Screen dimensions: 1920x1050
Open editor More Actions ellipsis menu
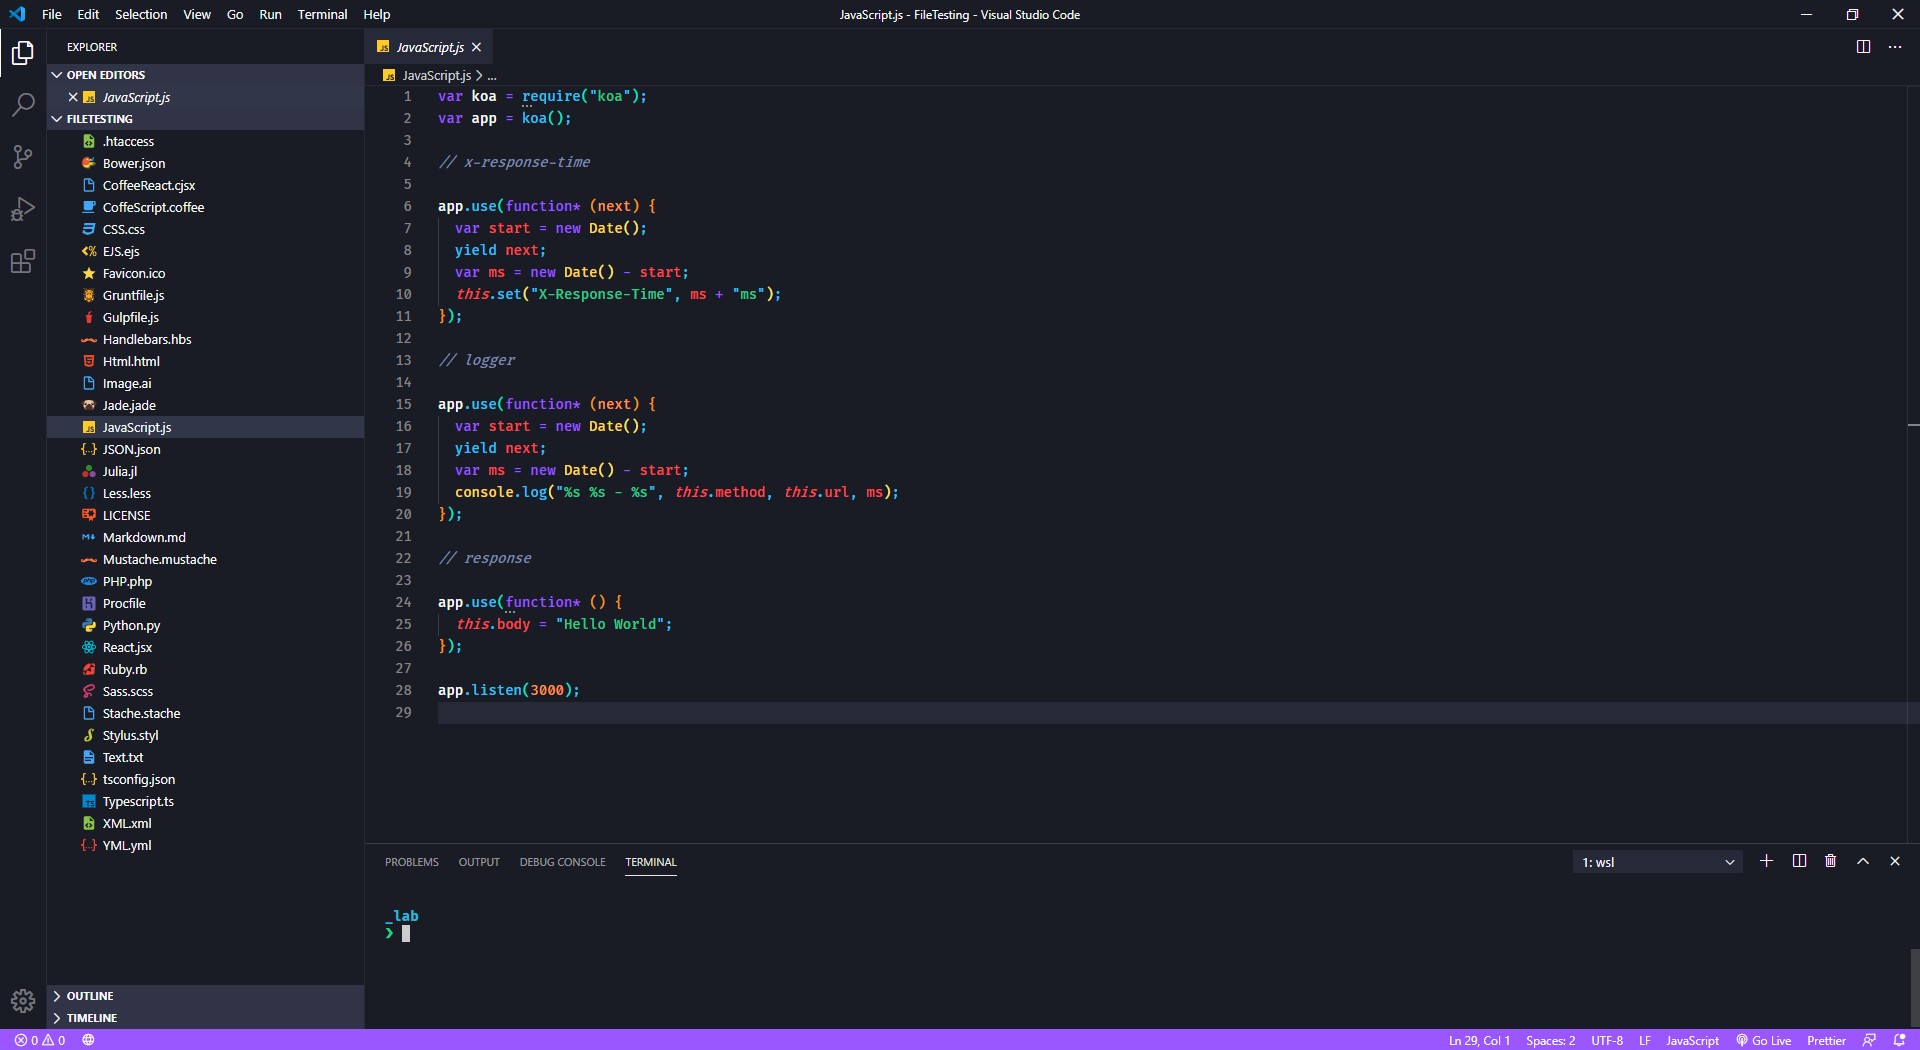1895,47
